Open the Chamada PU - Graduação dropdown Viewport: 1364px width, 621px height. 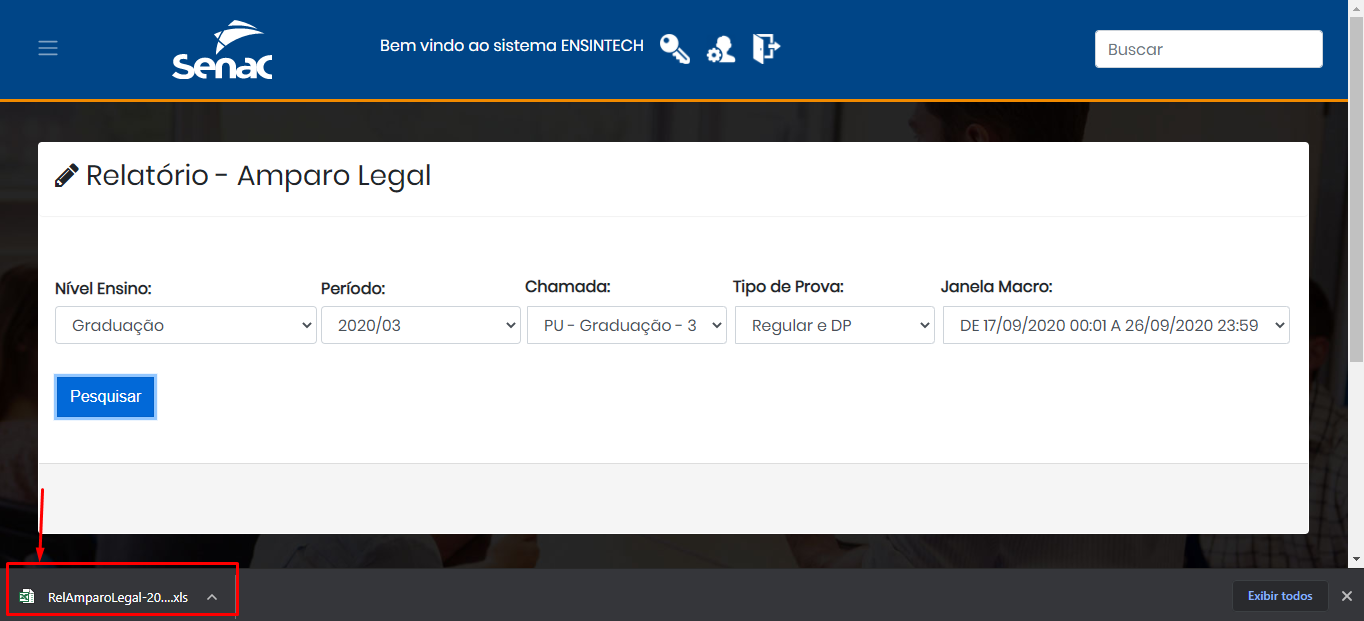[627, 325]
